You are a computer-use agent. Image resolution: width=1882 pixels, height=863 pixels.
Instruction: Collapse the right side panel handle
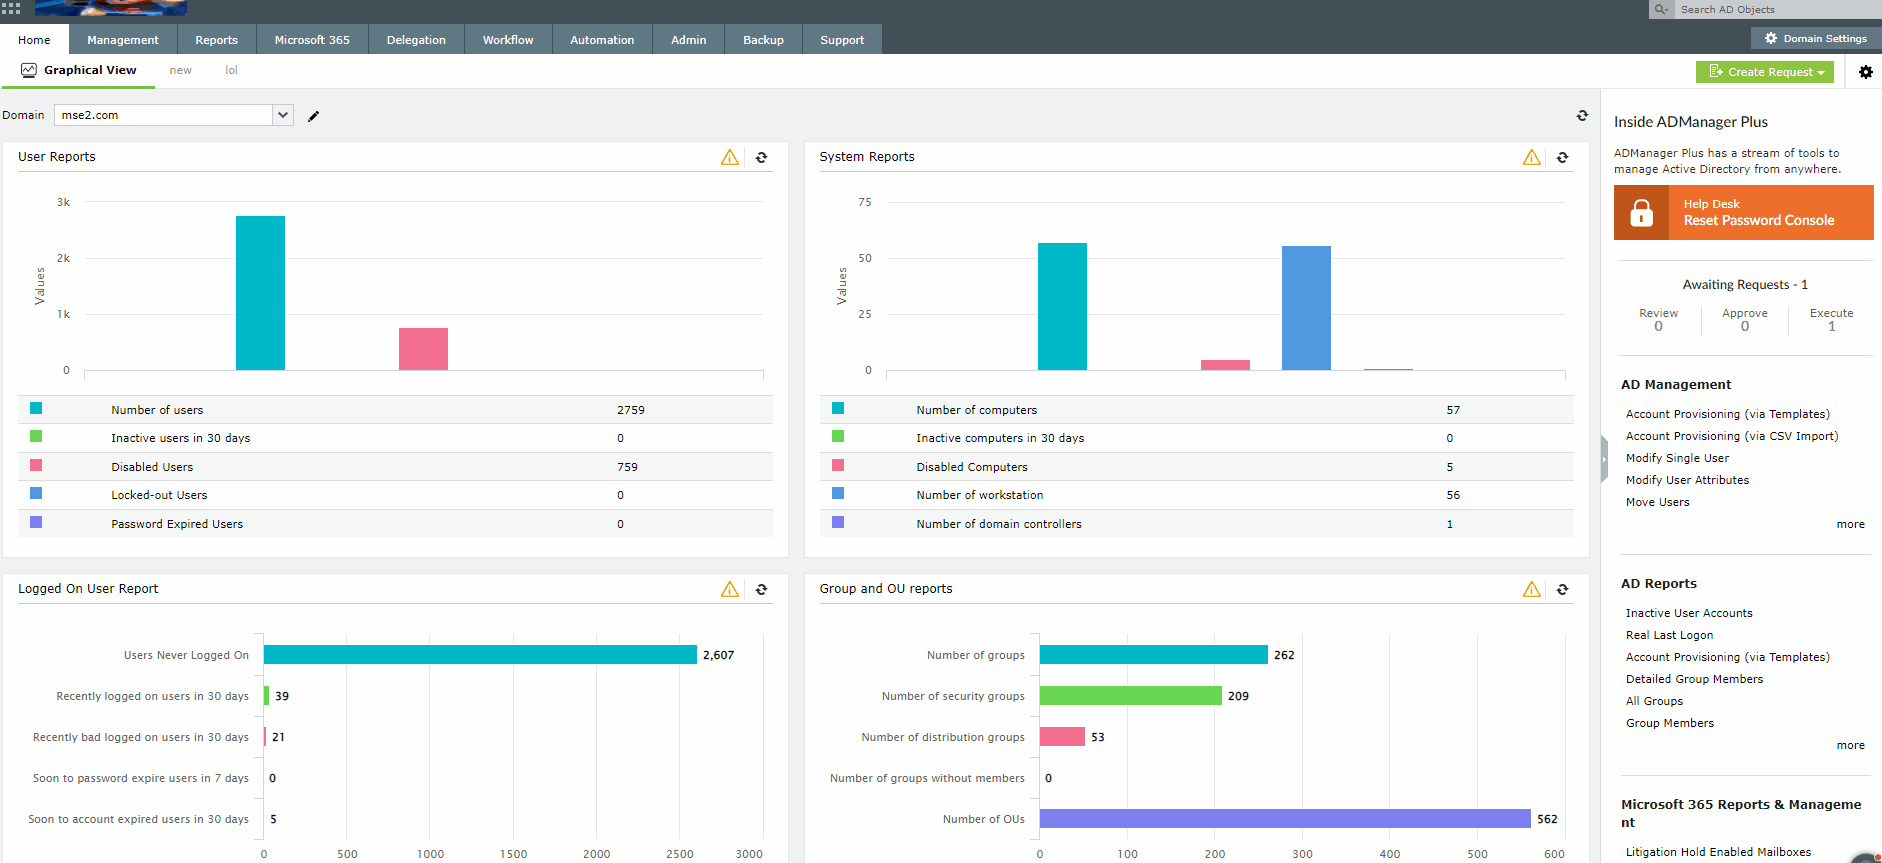click(x=1603, y=460)
